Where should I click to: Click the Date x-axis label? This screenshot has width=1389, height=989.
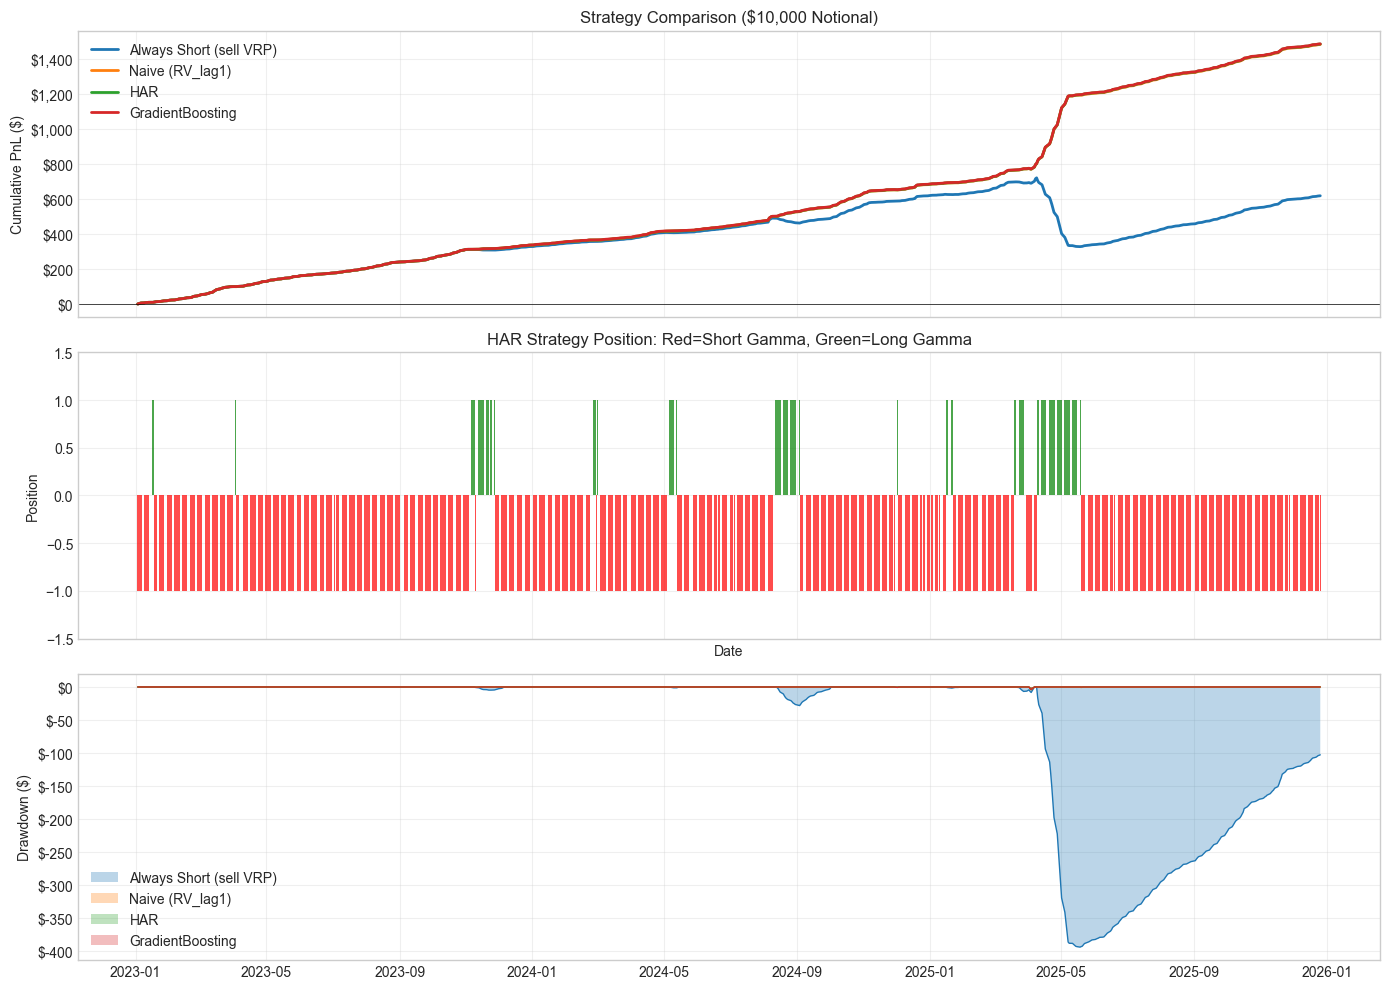[728, 651]
